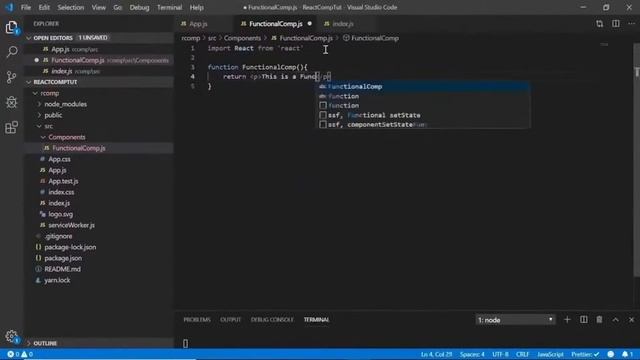Image resolution: width=640 pixels, height=360 pixels.
Task: Open the Extensions view
Action: coord(11,127)
